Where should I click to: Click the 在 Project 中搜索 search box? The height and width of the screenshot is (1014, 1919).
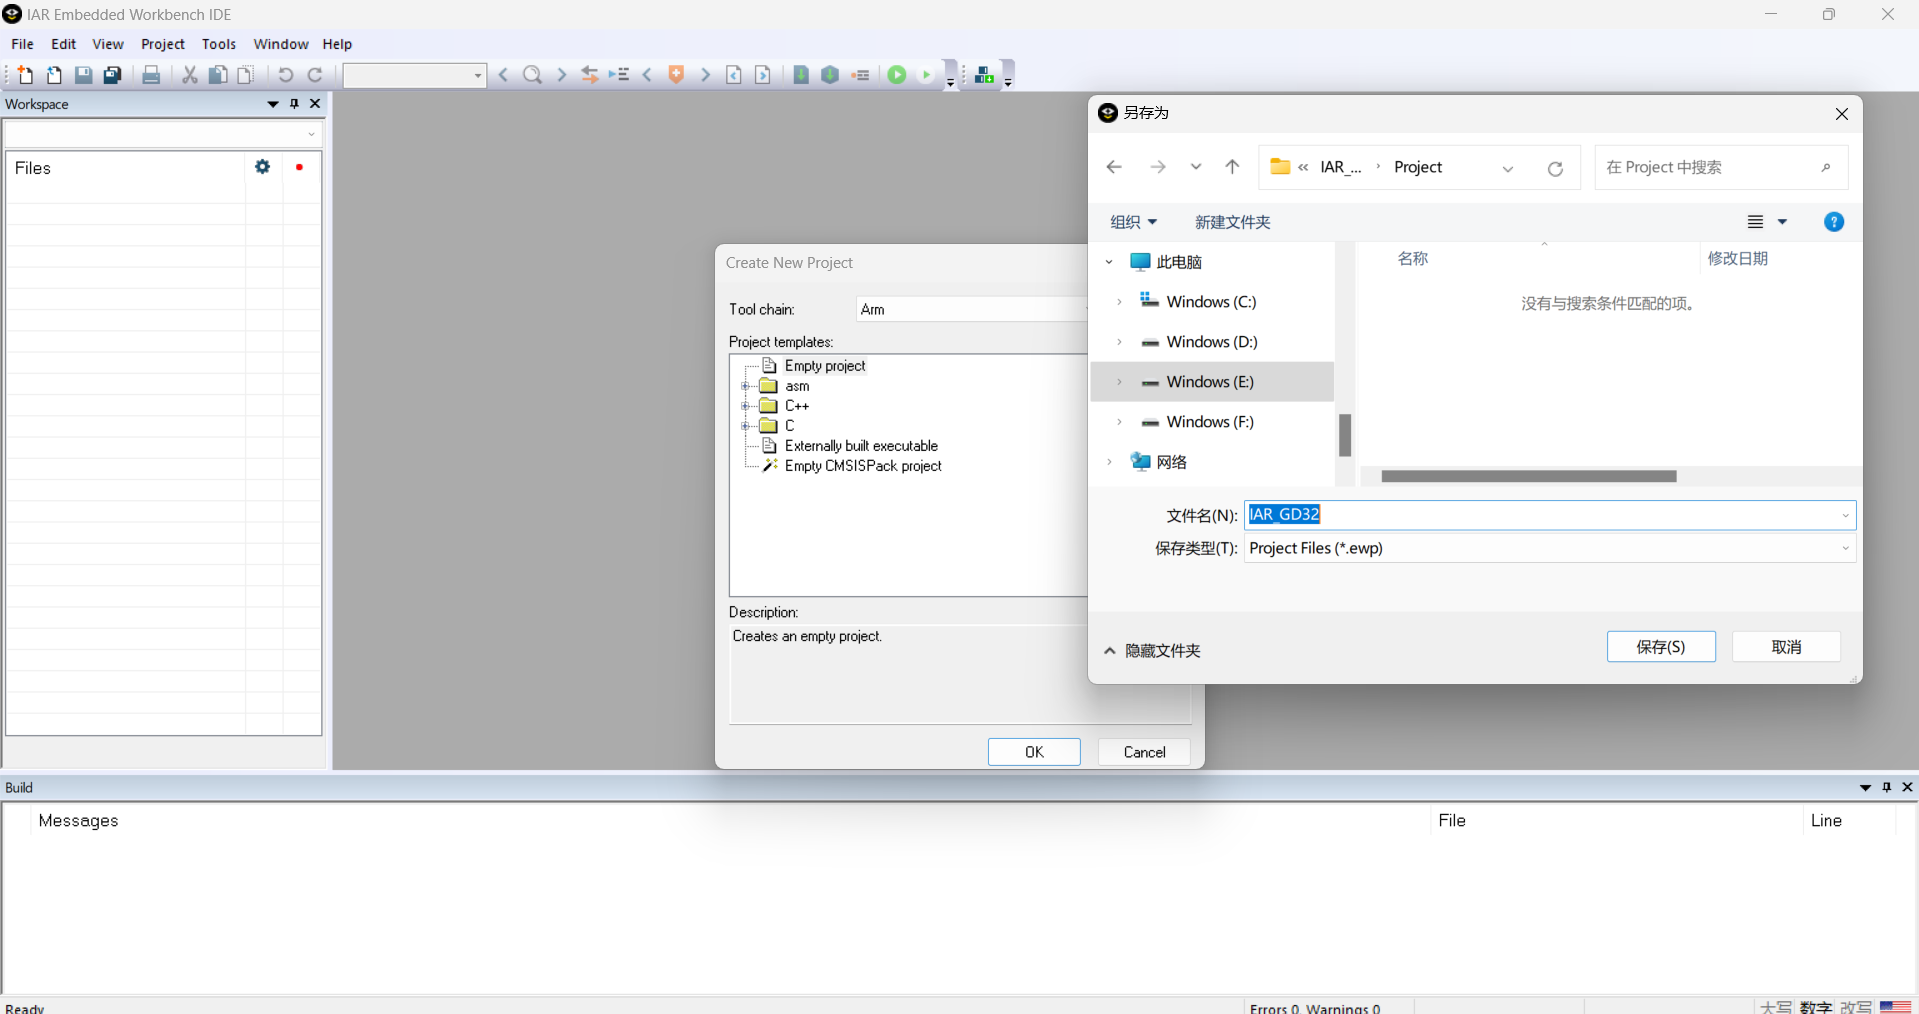coord(1721,167)
